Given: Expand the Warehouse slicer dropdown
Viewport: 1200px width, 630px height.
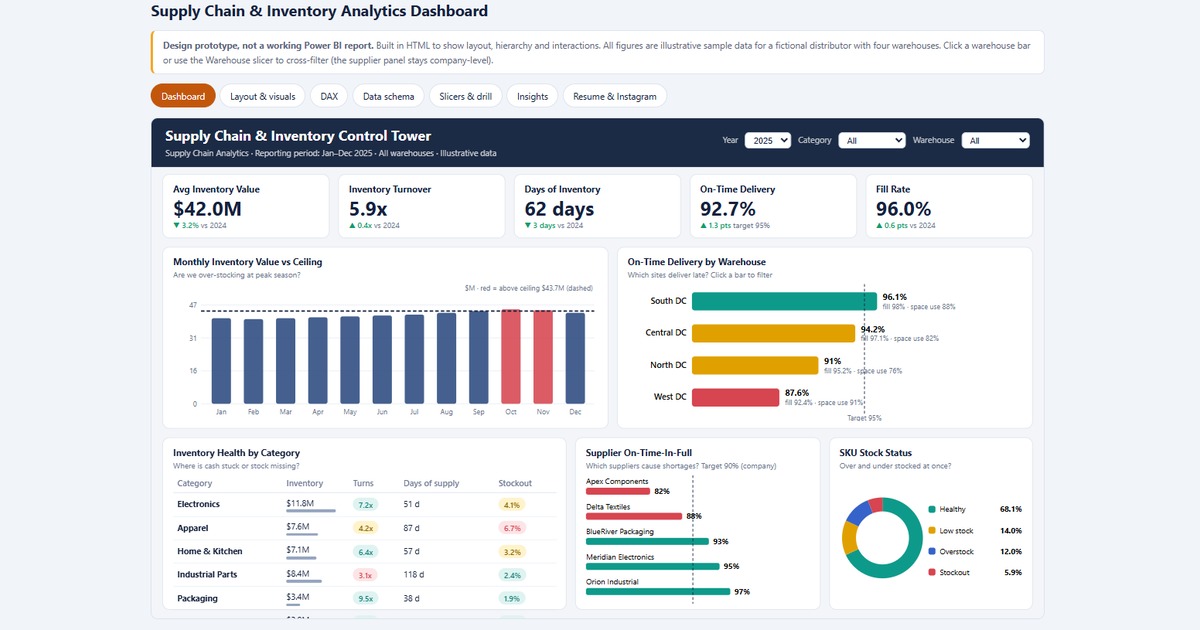Looking at the screenshot, I should (x=996, y=141).
